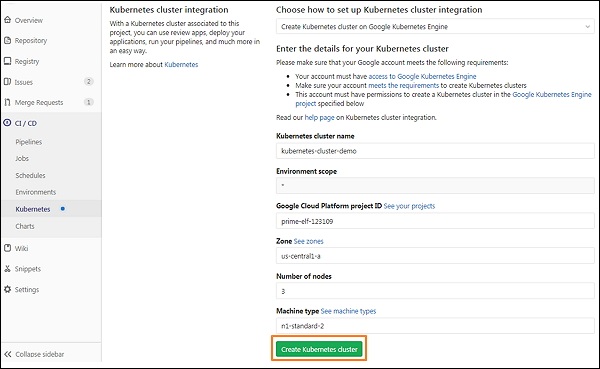Open Schedules submenu item

click(30, 175)
